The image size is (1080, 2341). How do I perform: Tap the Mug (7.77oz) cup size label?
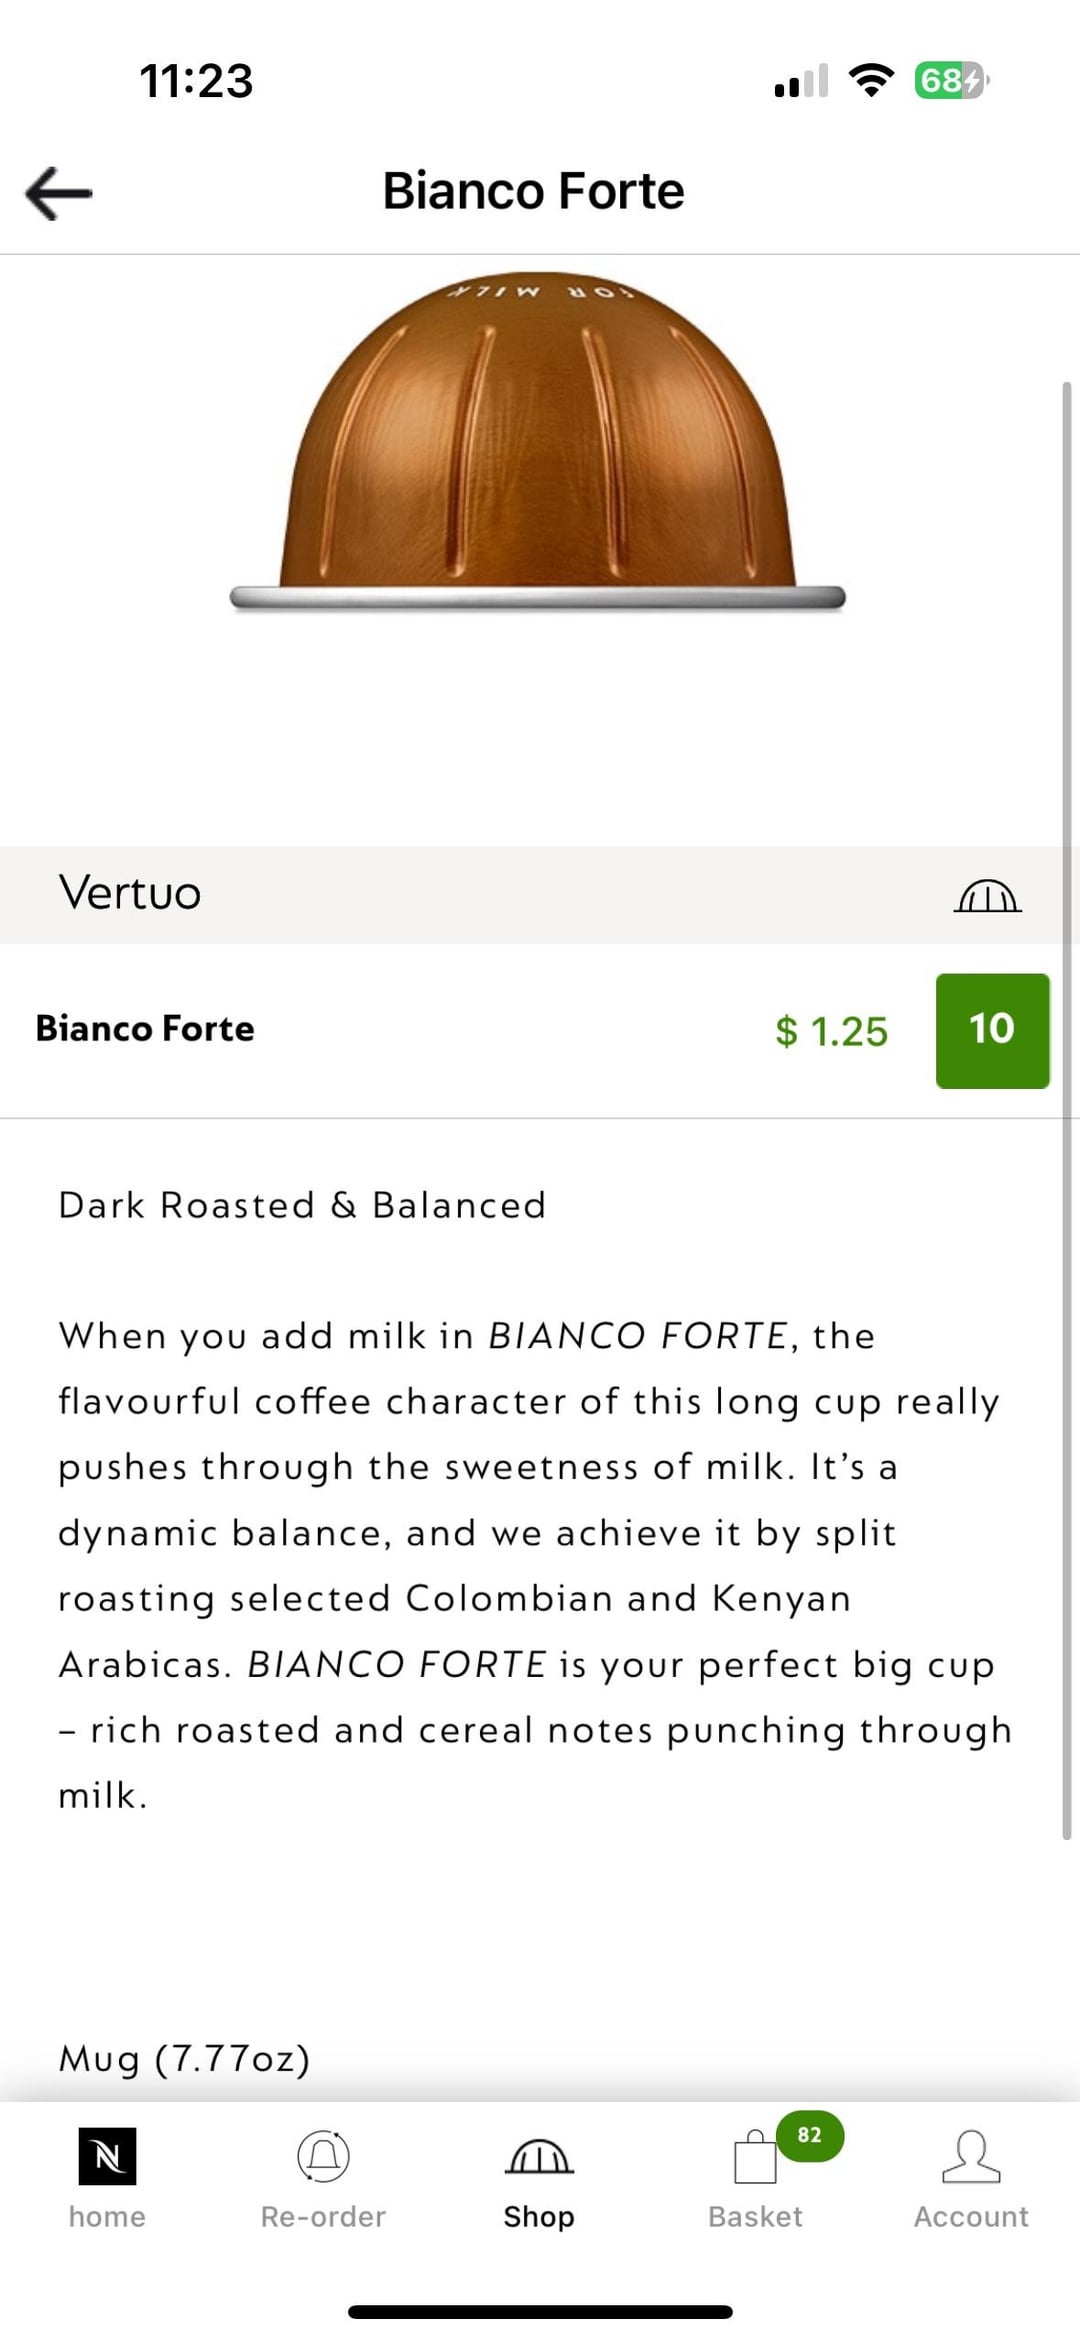[x=184, y=2058]
